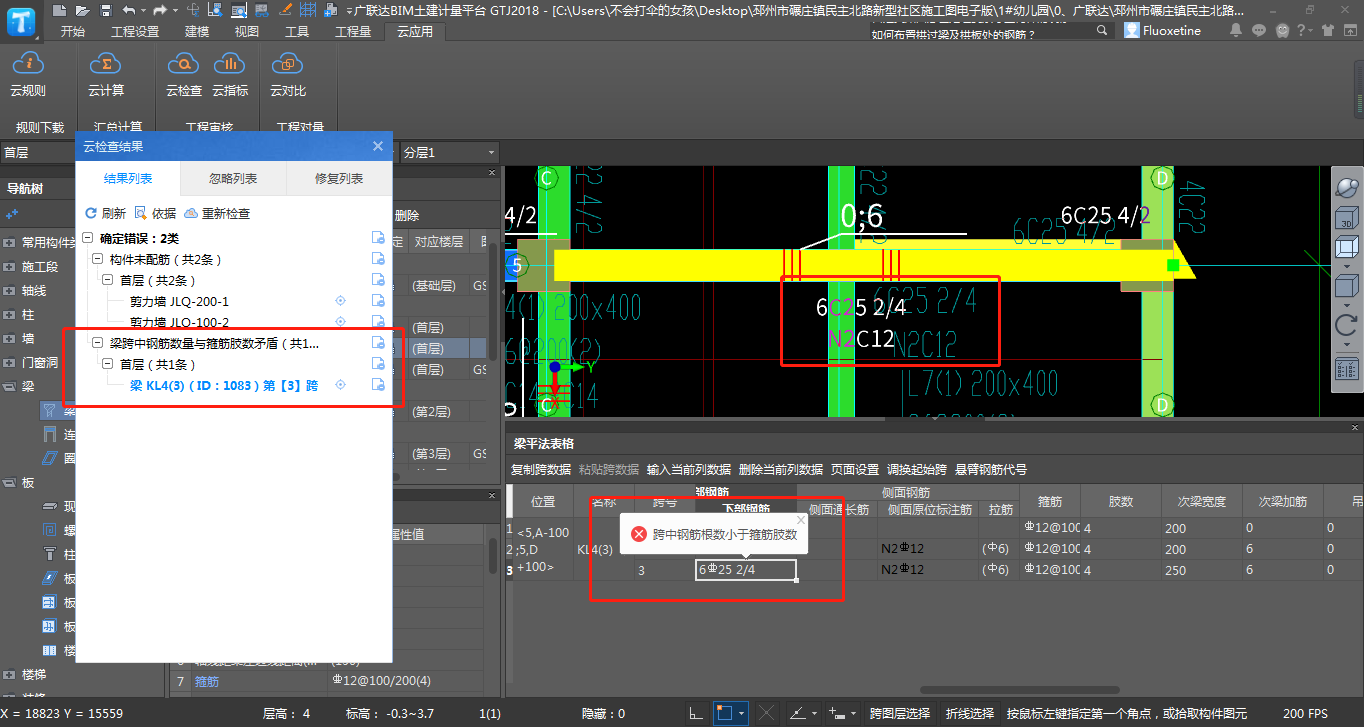The width and height of the screenshot is (1364, 727).
Task: Collapse the 构件未配筋 (共2条) node
Action: 98,259
